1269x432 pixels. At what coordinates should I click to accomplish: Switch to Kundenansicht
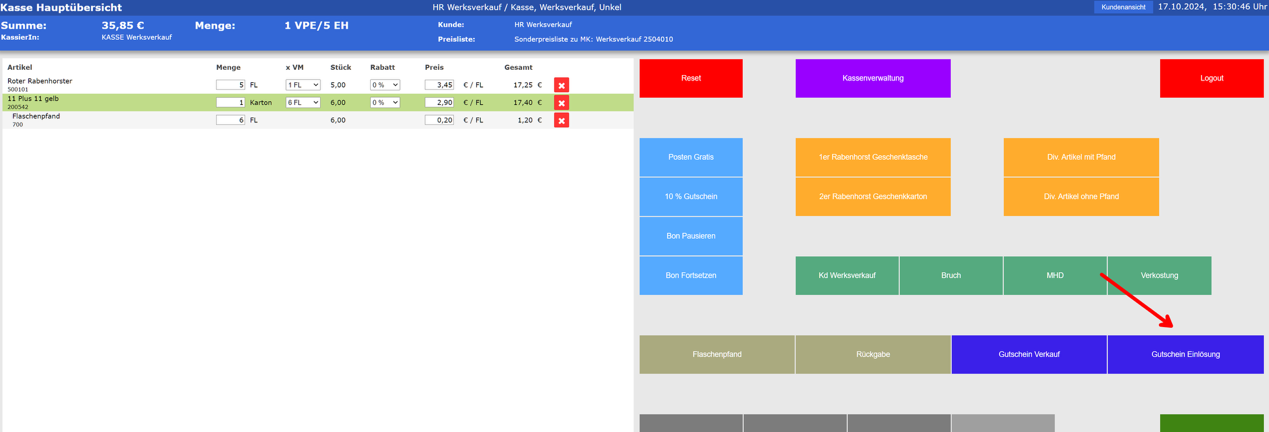[1123, 7]
